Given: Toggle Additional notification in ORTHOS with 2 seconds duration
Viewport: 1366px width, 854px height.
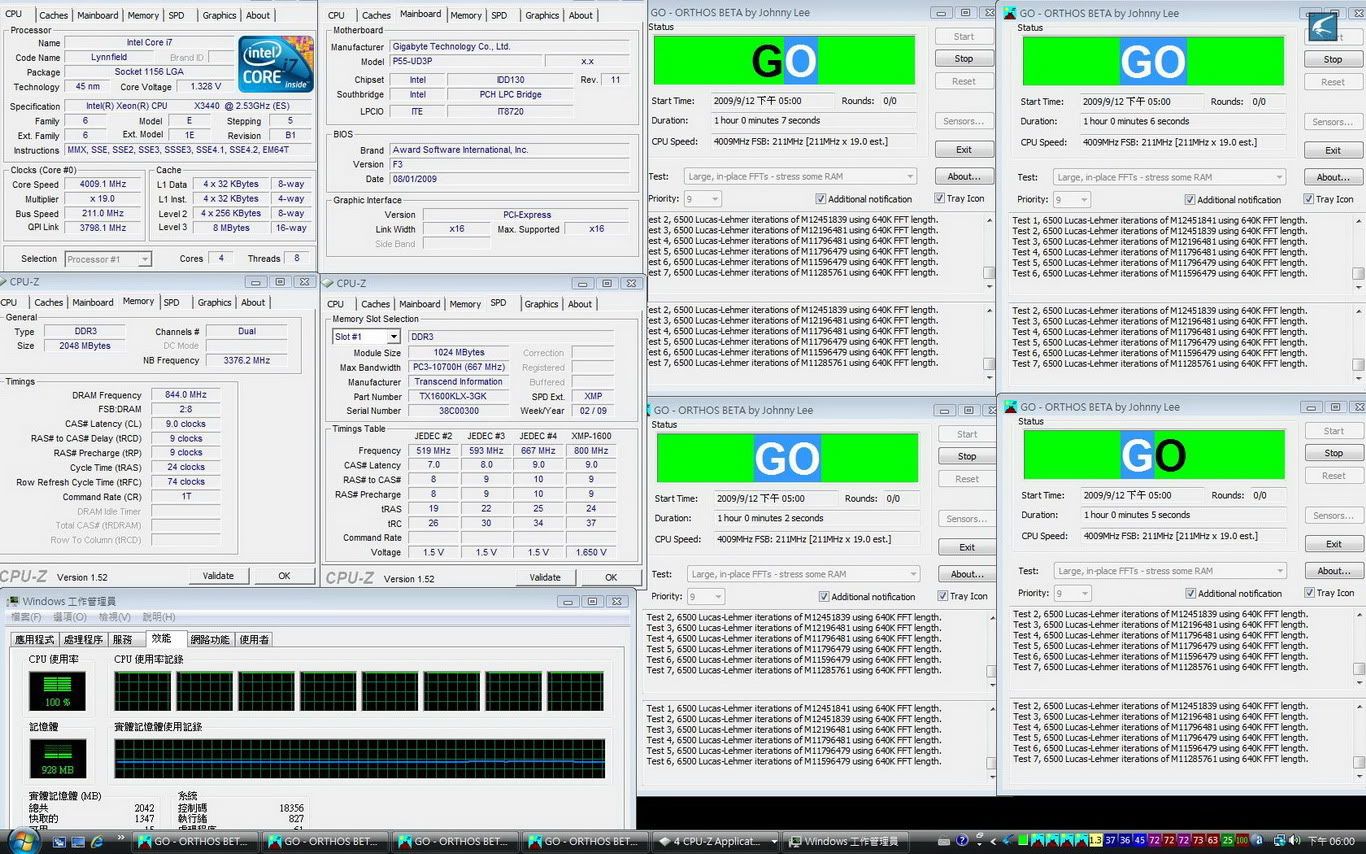Looking at the screenshot, I should 824,596.
